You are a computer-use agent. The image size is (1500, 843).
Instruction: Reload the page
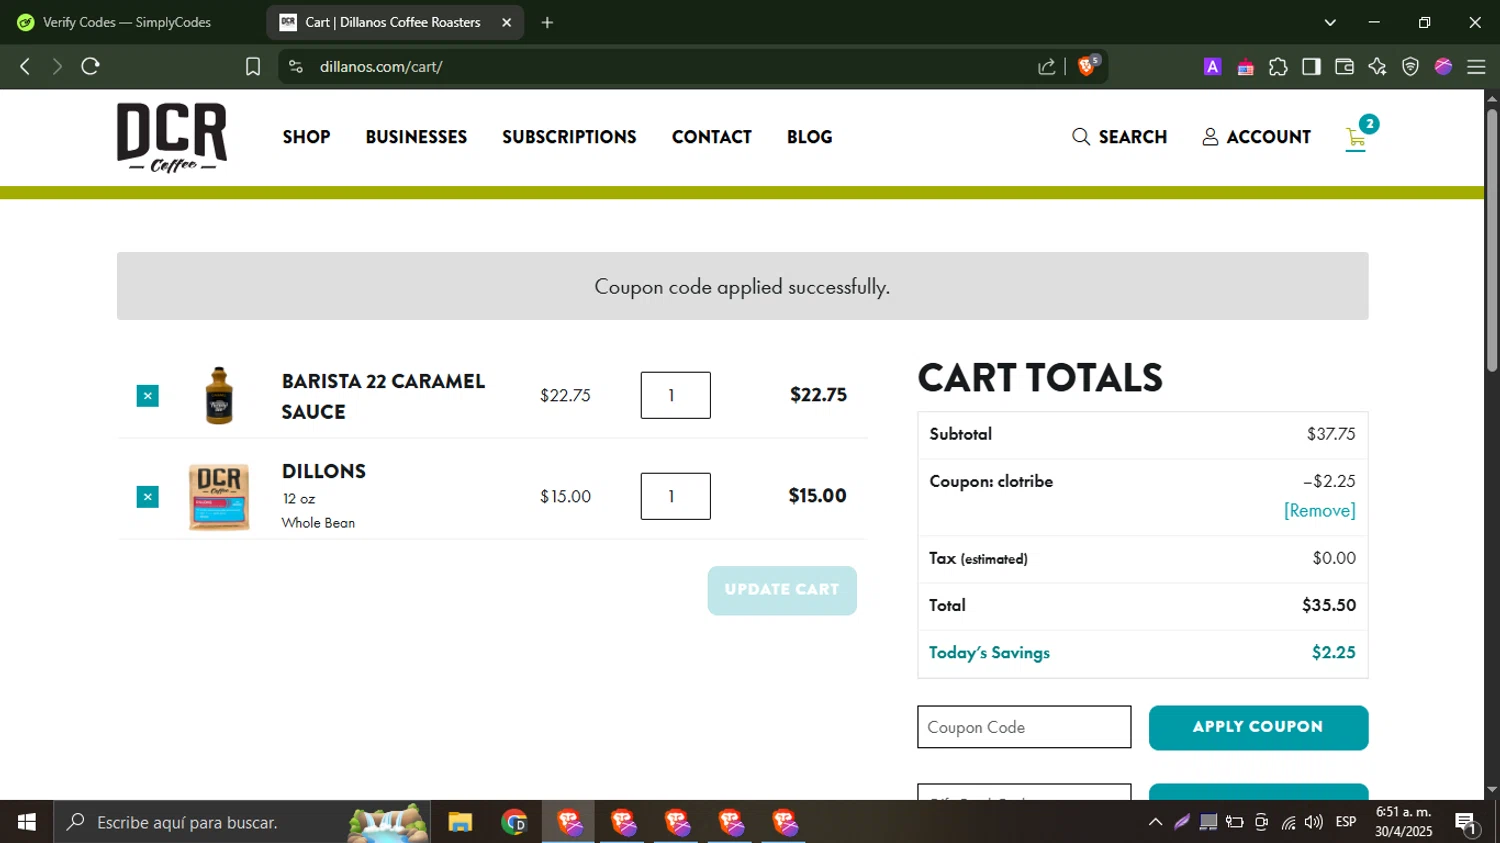pyautogui.click(x=91, y=66)
